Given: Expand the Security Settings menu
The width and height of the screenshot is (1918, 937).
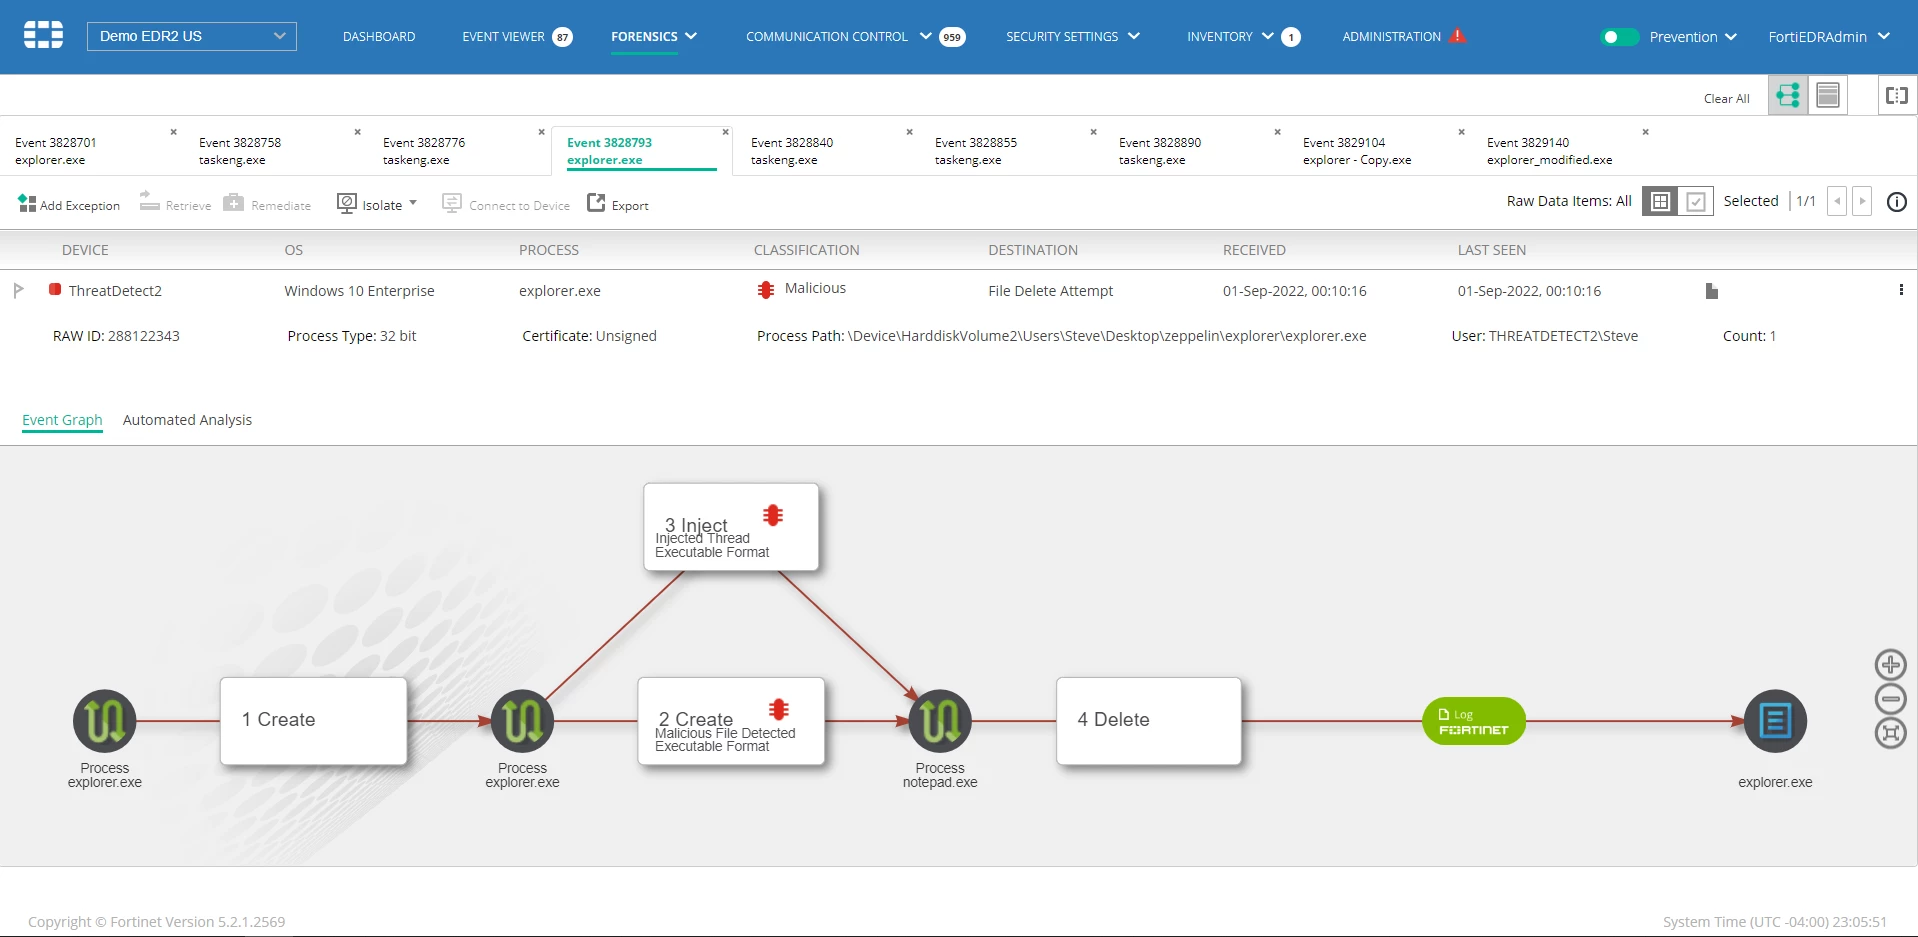Looking at the screenshot, I should [x=1073, y=37].
